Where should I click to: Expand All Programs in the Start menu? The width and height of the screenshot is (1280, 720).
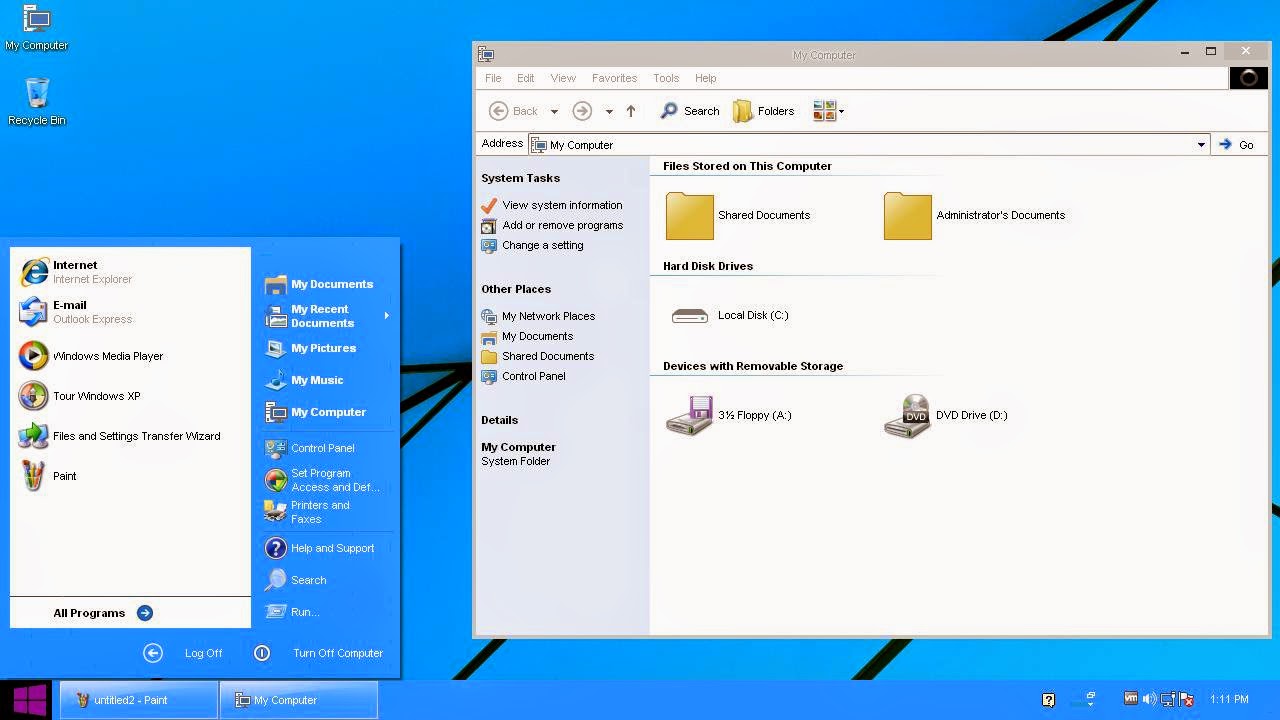pyautogui.click(x=103, y=613)
